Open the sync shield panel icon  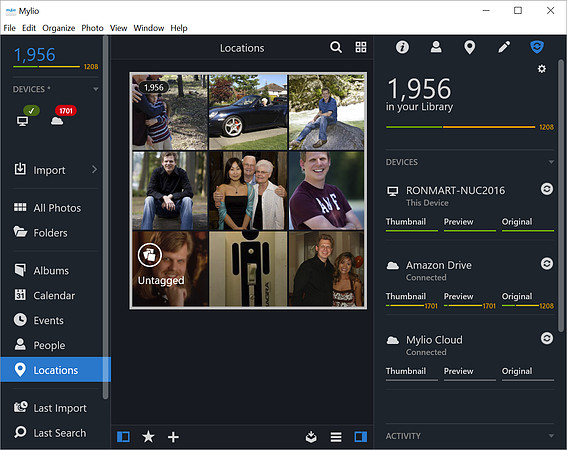(x=537, y=47)
